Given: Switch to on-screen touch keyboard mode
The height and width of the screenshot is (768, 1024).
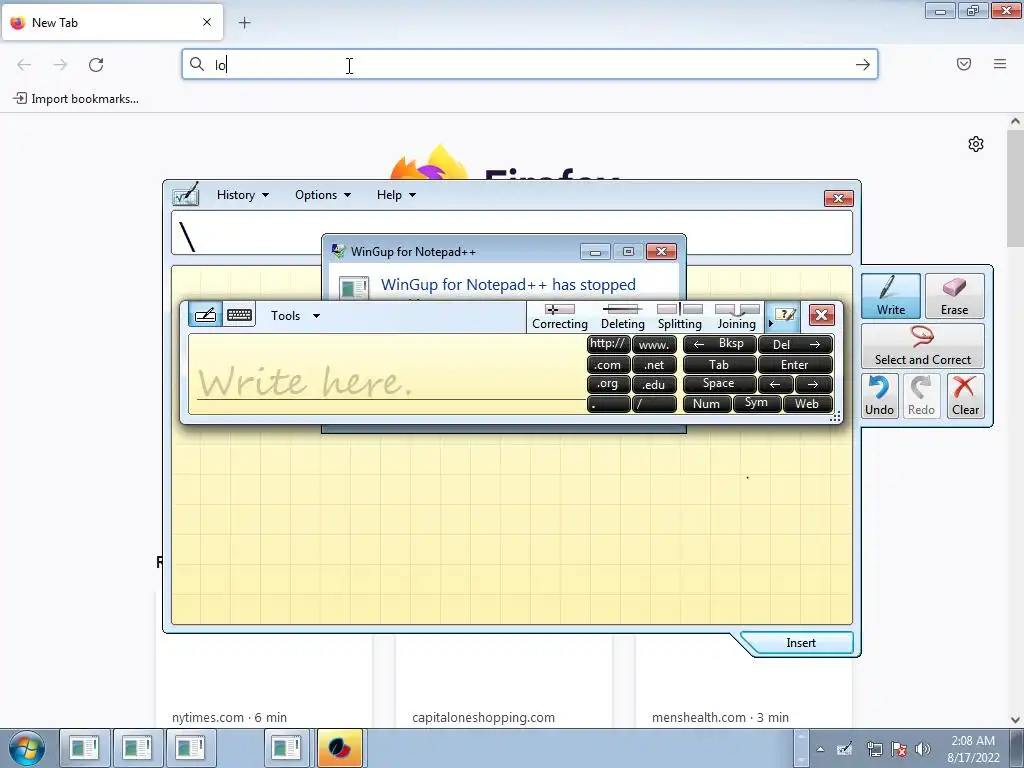Looking at the screenshot, I should pos(239,315).
